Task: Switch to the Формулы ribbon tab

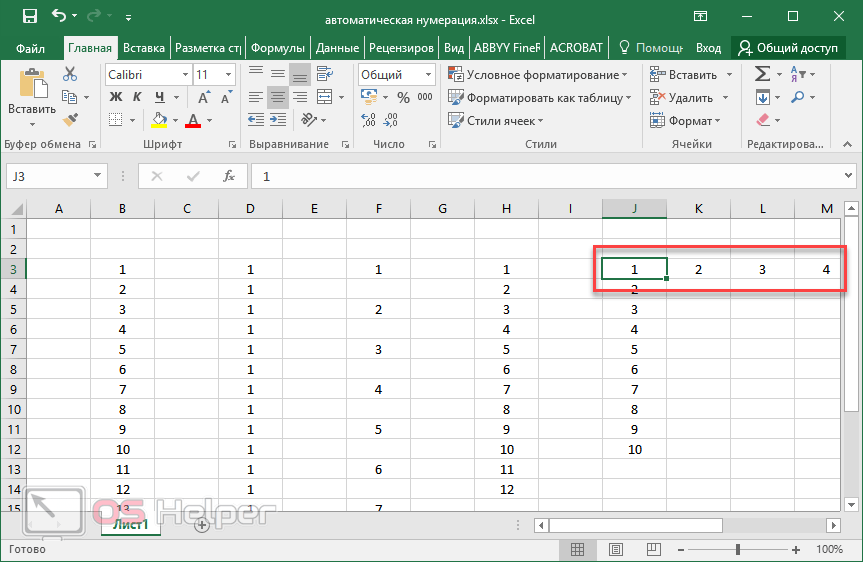Action: click(277, 47)
